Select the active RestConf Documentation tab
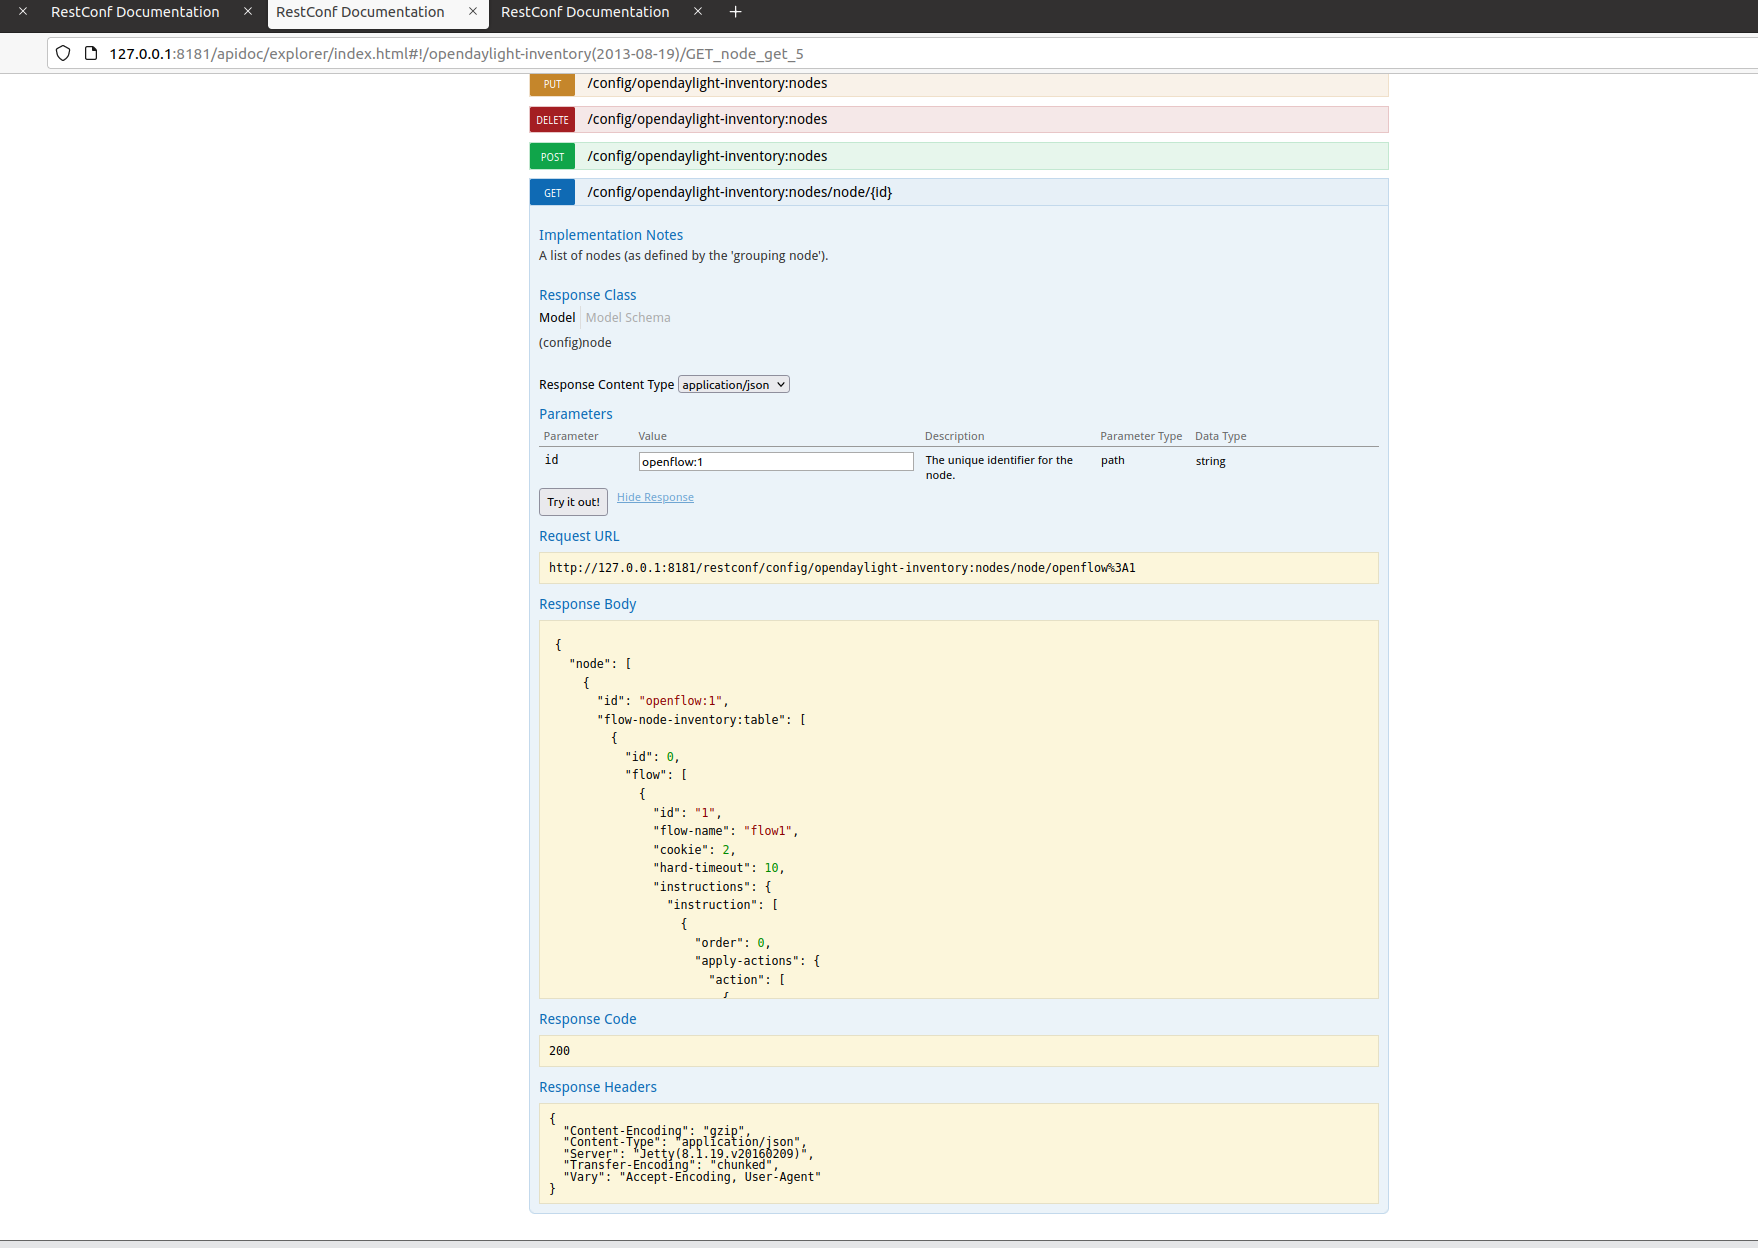Viewport: 1758px width, 1248px height. (360, 12)
